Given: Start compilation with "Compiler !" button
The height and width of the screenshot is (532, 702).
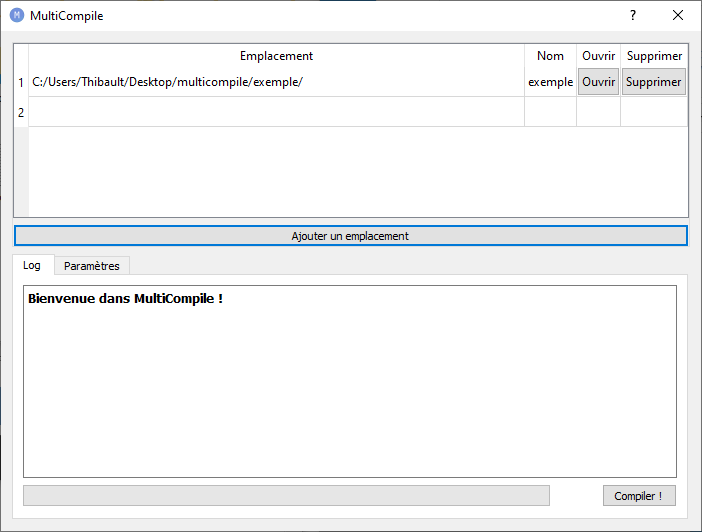Looking at the screenshot, I should pos(638,496).
